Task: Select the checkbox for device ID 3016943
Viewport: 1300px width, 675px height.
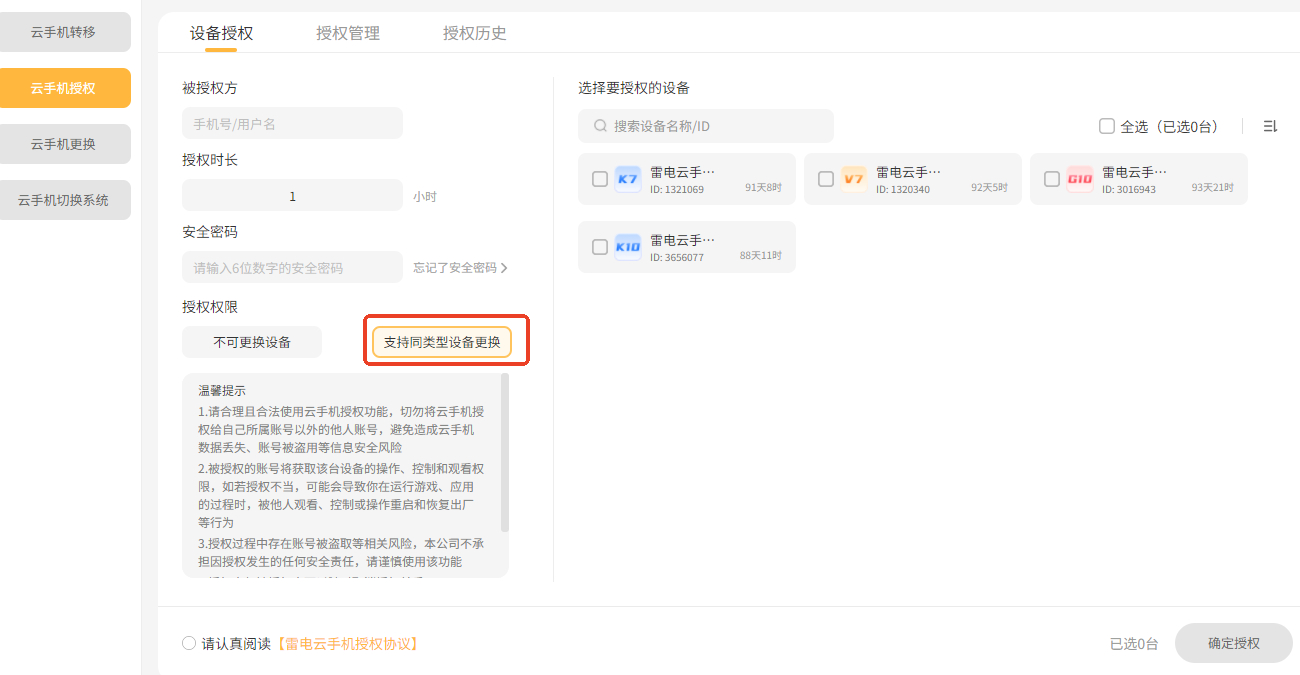Action: [1052, 179]
